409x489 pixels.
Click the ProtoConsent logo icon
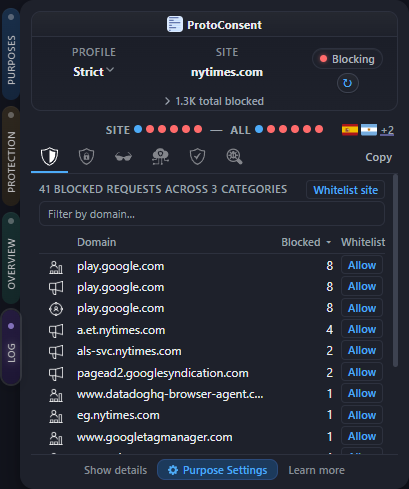pos(175,24)
